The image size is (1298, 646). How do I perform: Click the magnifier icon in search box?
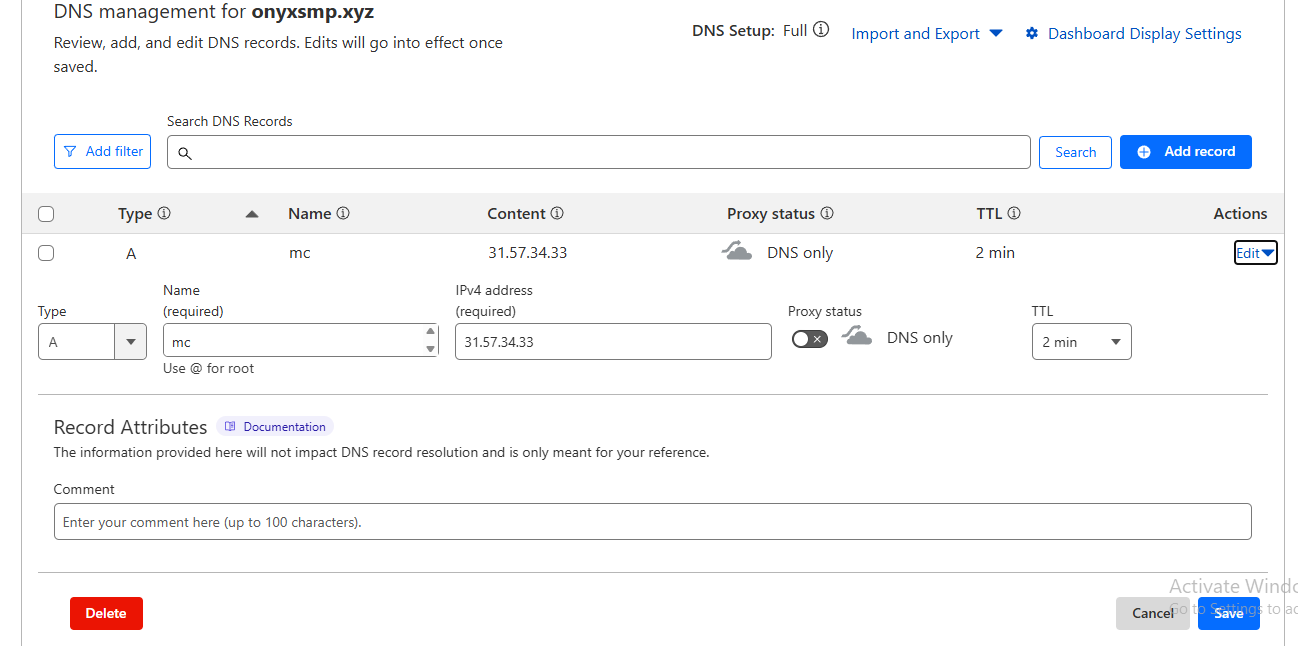pyautogui.click(x=185, y=153)
